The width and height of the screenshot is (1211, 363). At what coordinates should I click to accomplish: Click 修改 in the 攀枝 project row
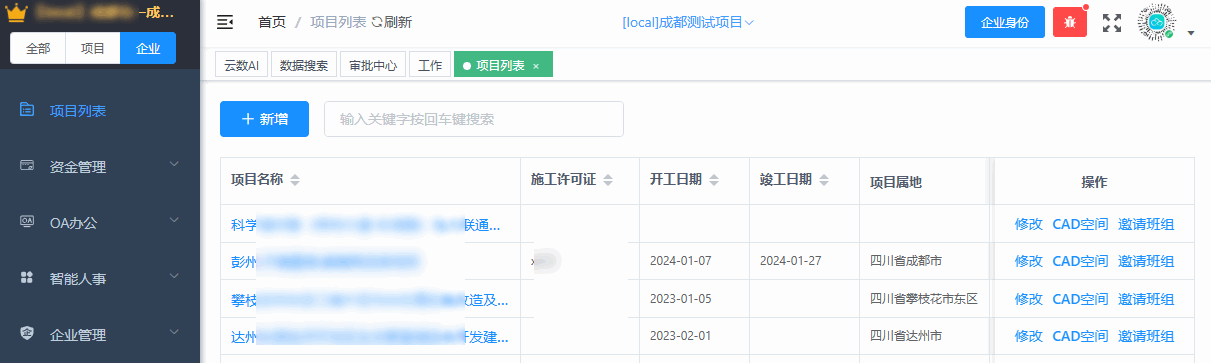point(1028,298)
